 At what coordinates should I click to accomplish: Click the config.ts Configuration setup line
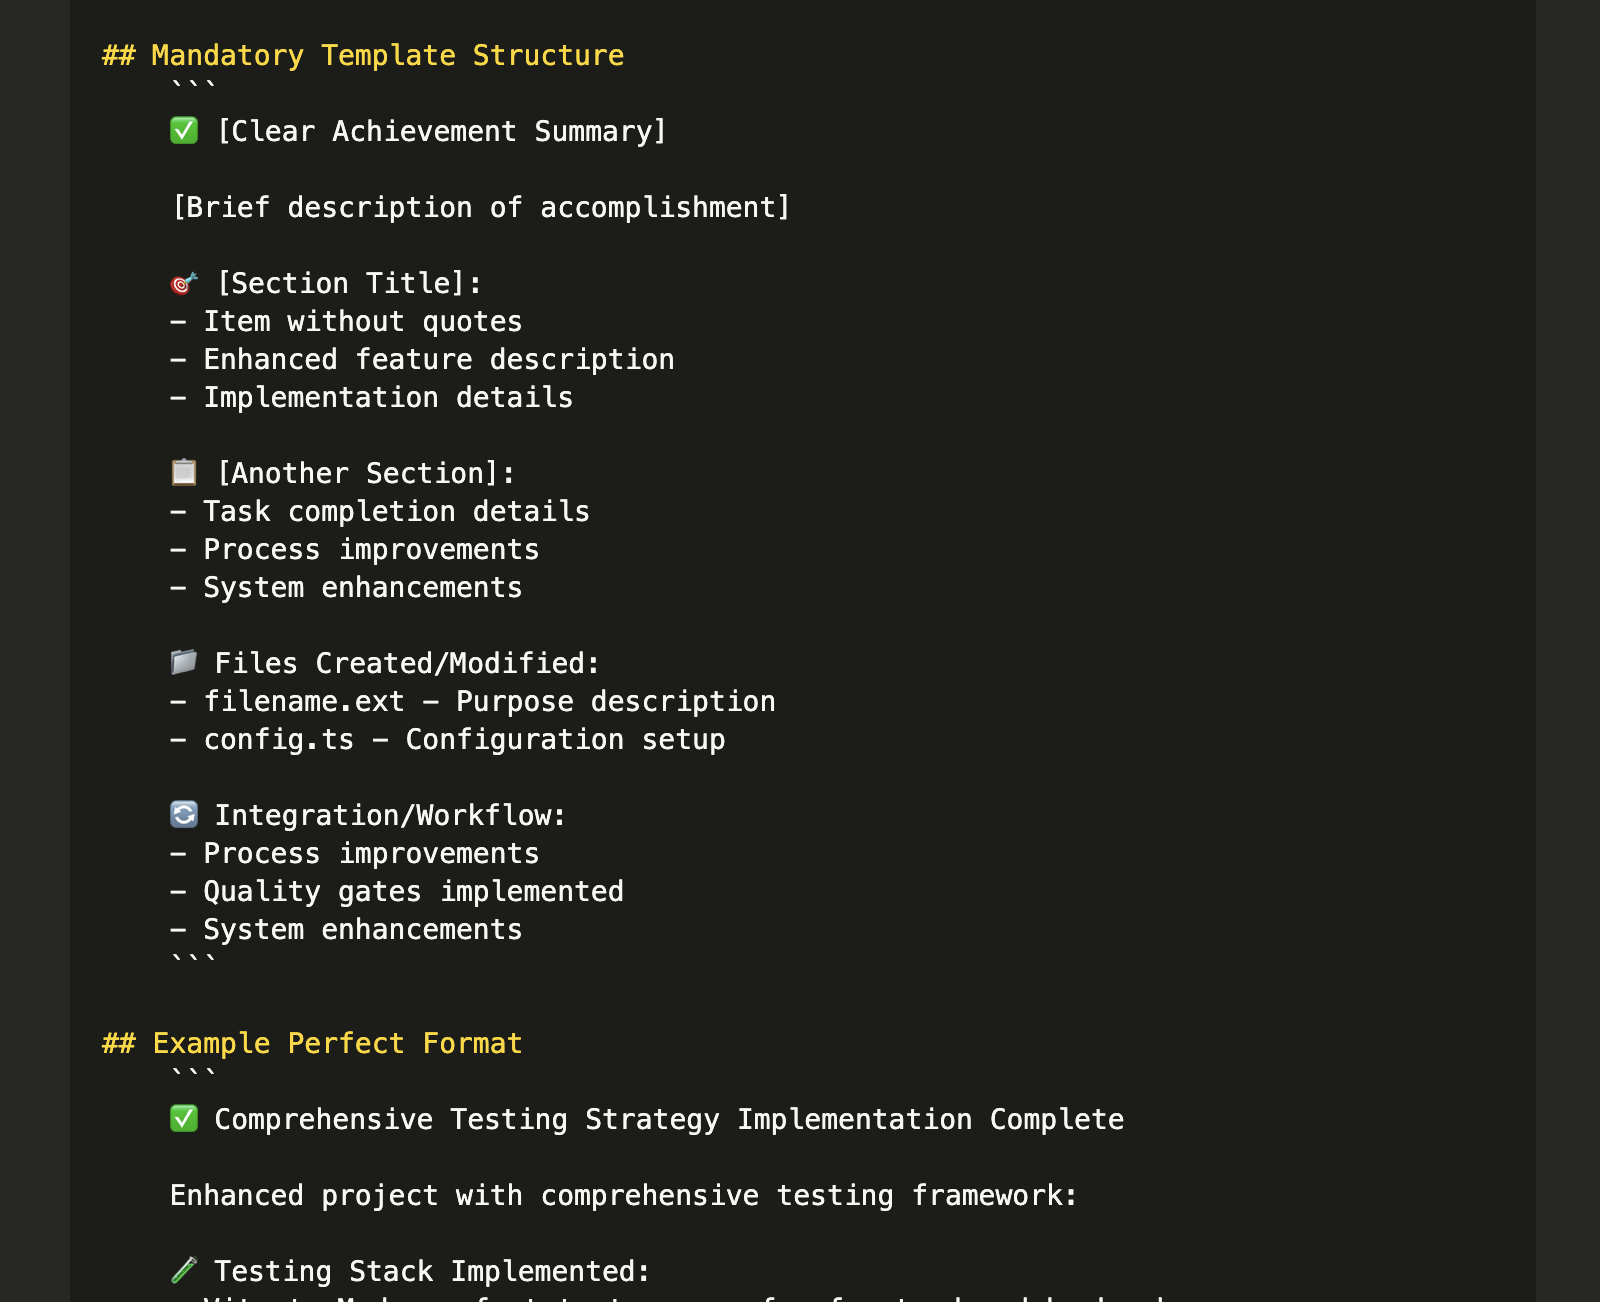click(x=448, y=739)
